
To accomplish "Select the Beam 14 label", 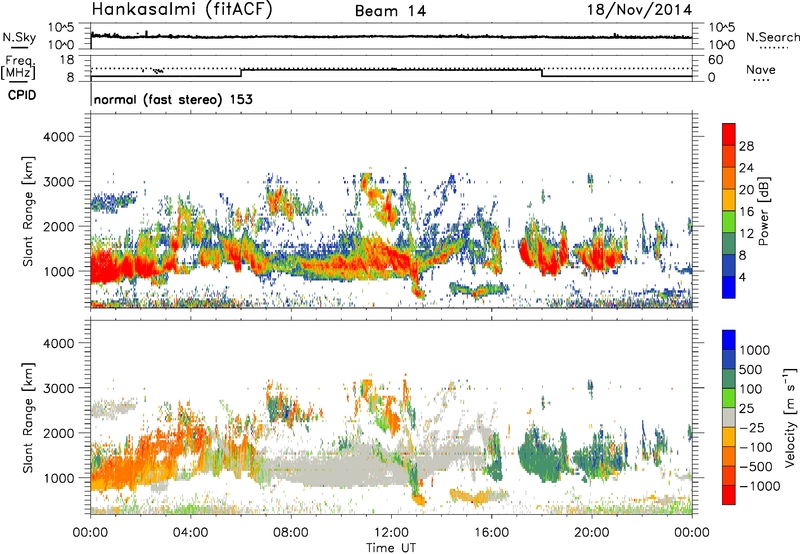I will tap(390, 11).
